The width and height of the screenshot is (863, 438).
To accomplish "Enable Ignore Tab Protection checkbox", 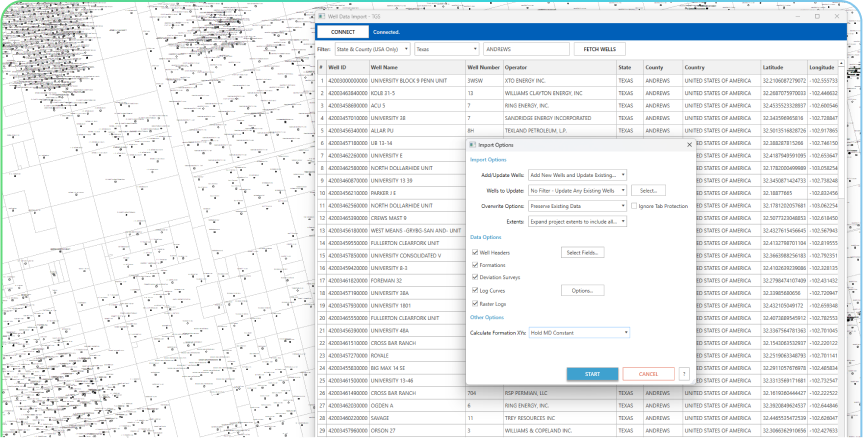I will [x=634, y=206].
